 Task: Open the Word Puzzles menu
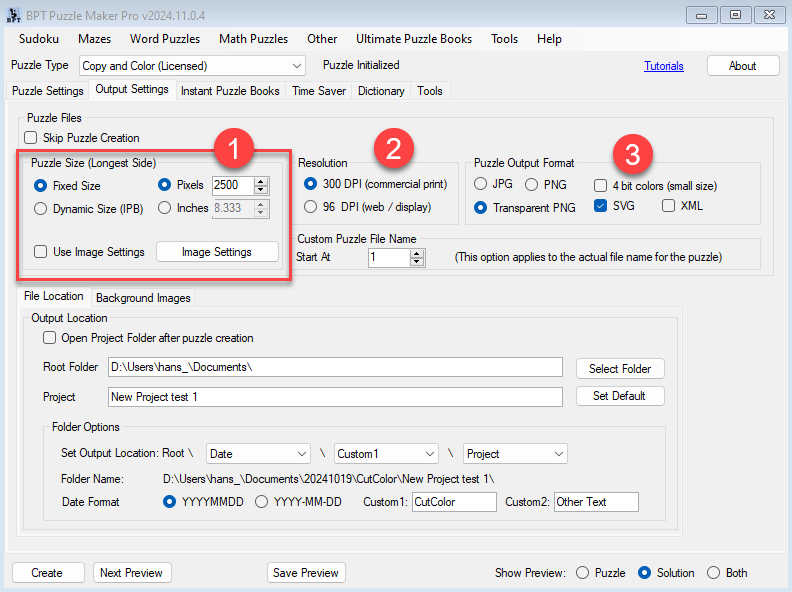pyautogui.click(x=167, y=39)
